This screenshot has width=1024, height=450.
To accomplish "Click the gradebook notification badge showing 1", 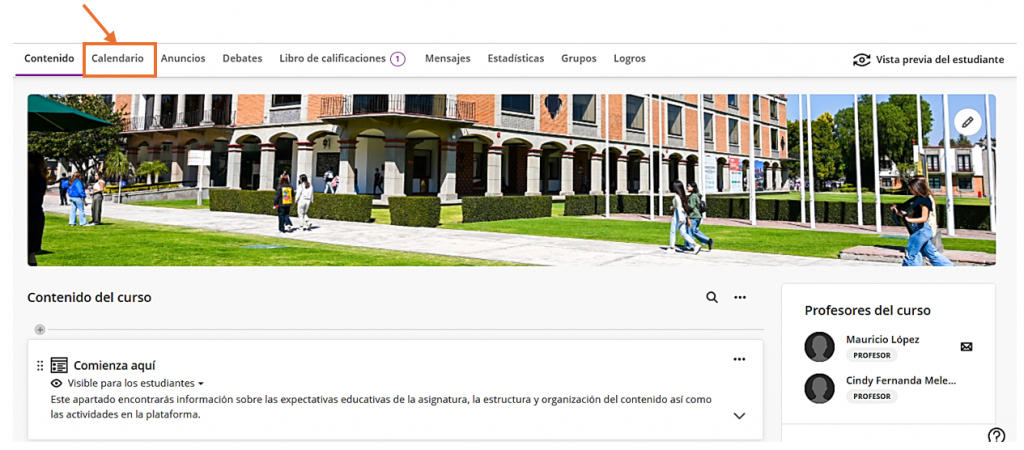I will pyautogui.click(x=398, y=59).
